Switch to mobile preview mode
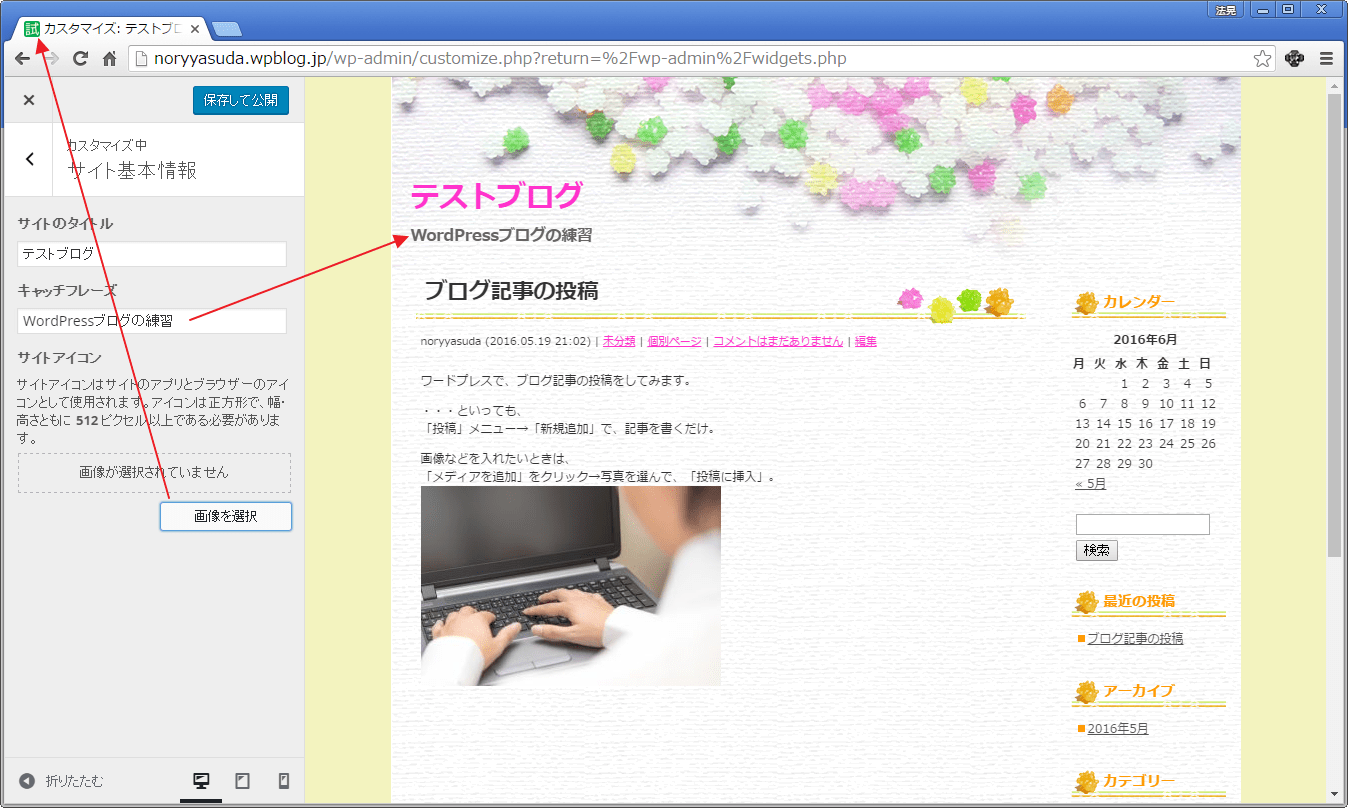Viewport: 1348px width, 808px height. tap(283, 781)
